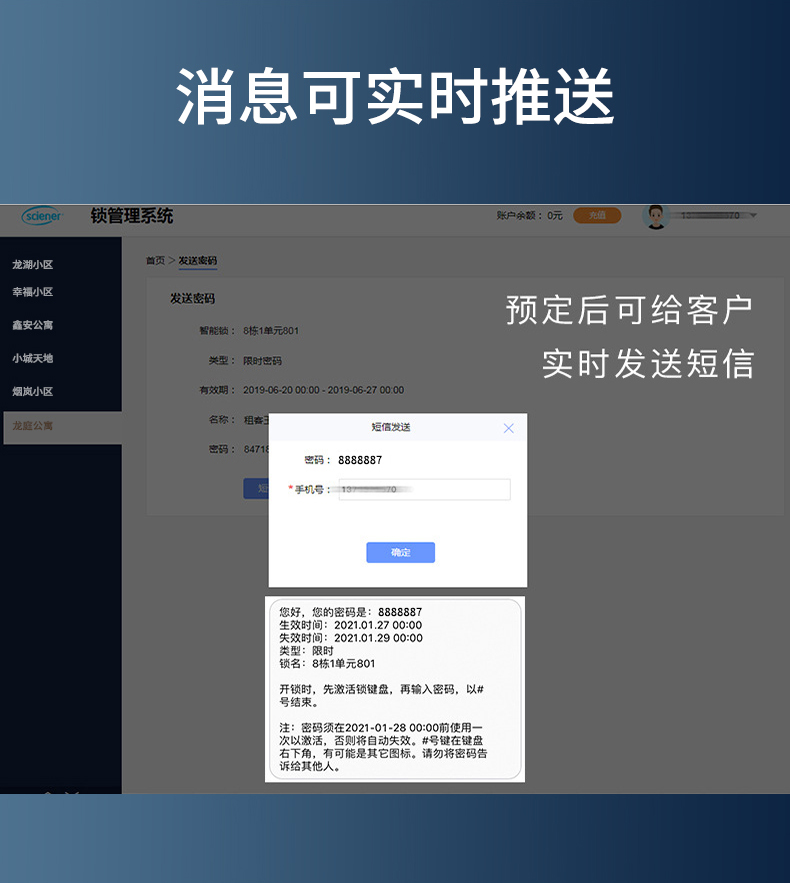Click the 发送密码 breadcrumb tab
Screen dimensions: 790x883
coord(198,261)
